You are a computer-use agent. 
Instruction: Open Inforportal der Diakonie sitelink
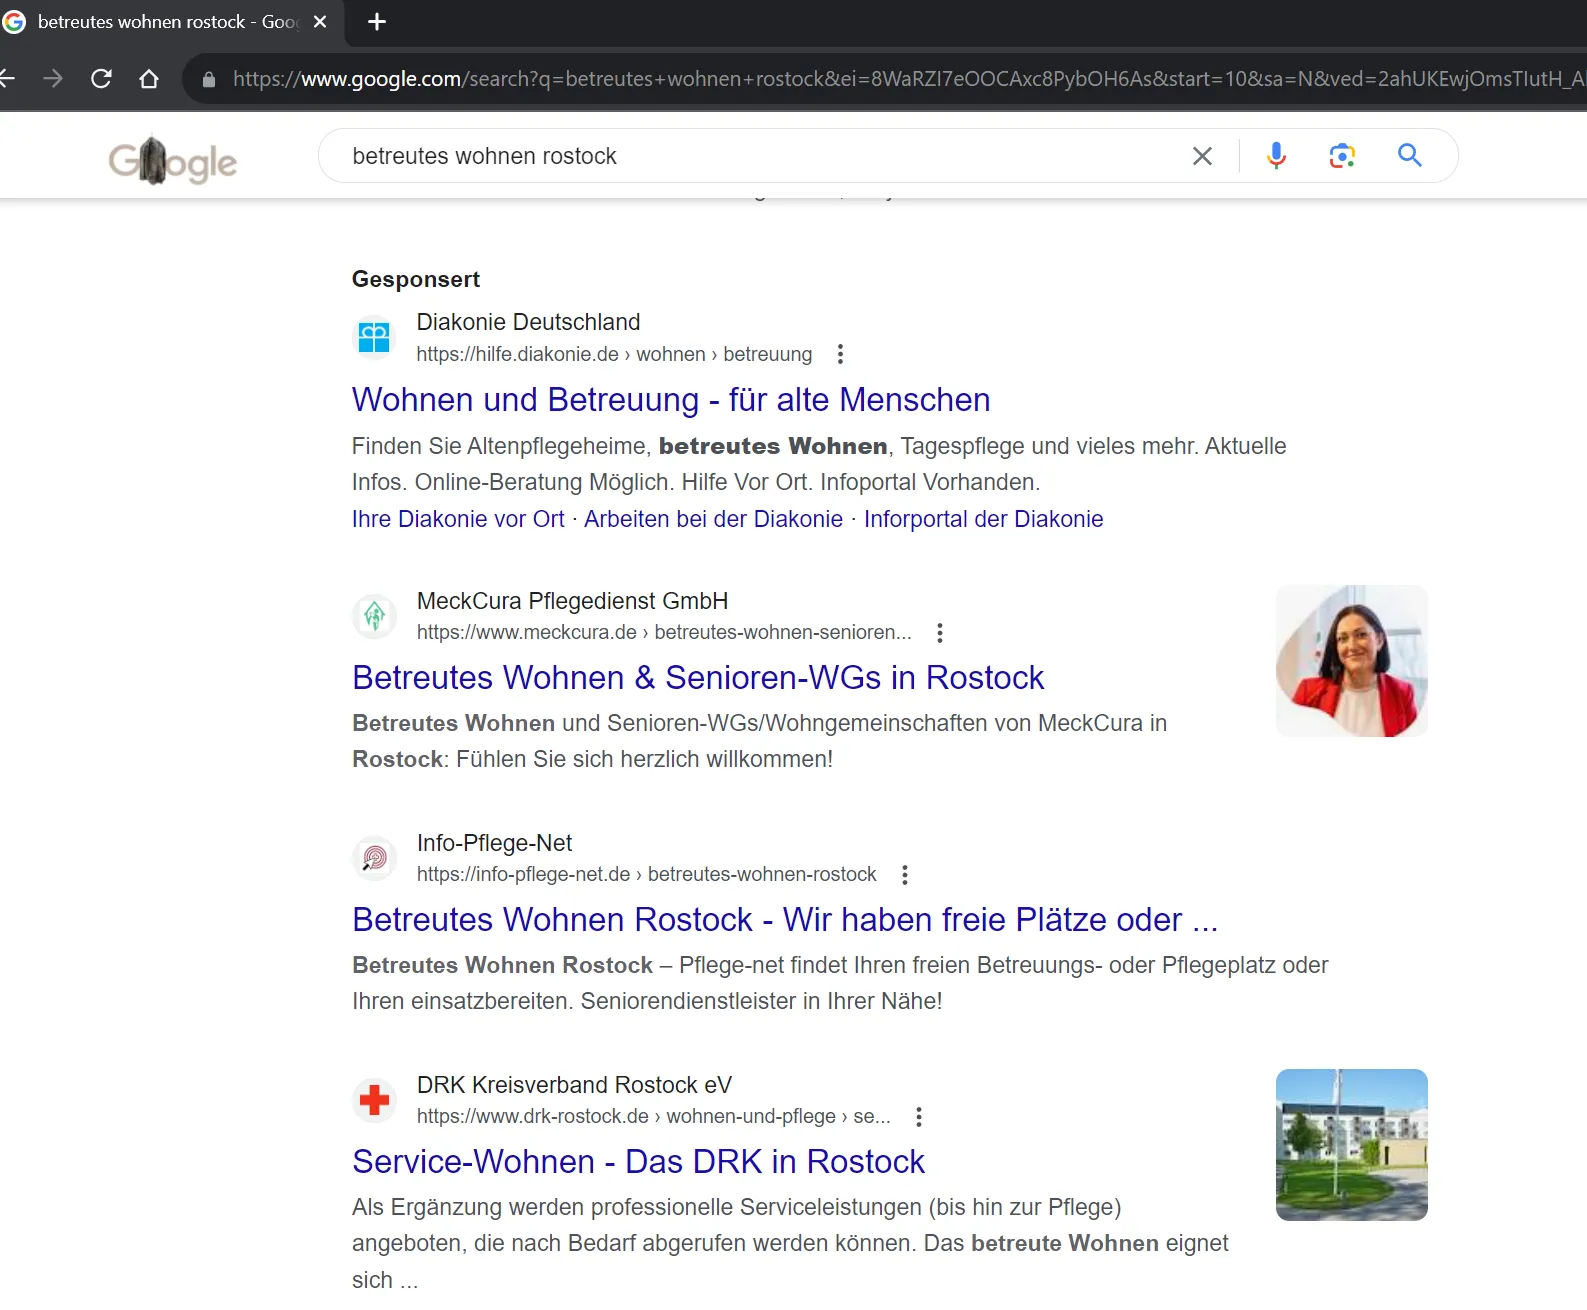[983, 519]
